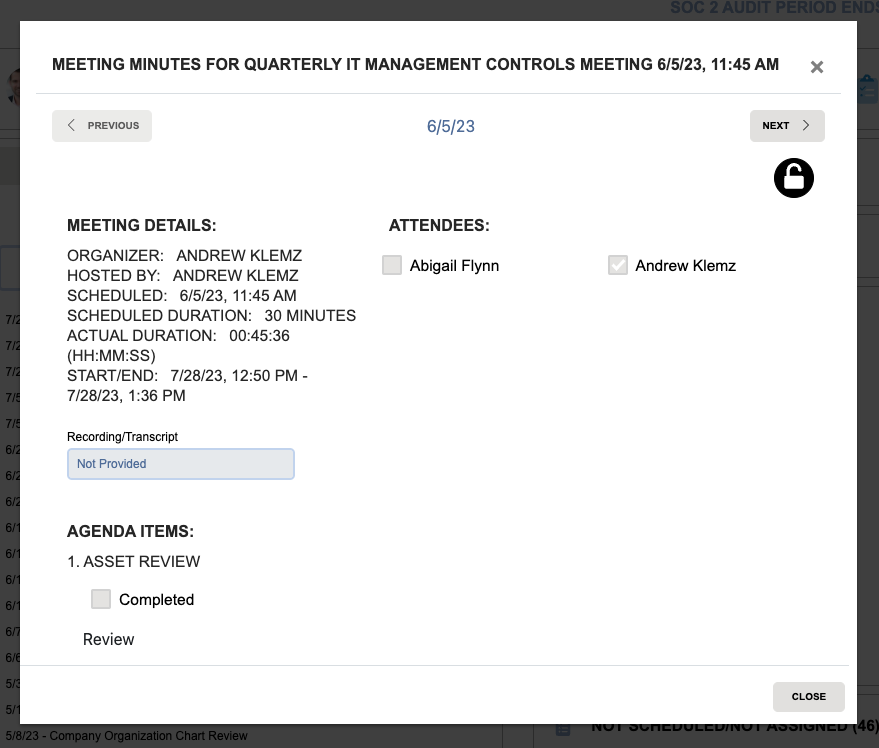879x748 pixels.
Task: Select the 6/5/23 date heading
Action: 450,125
